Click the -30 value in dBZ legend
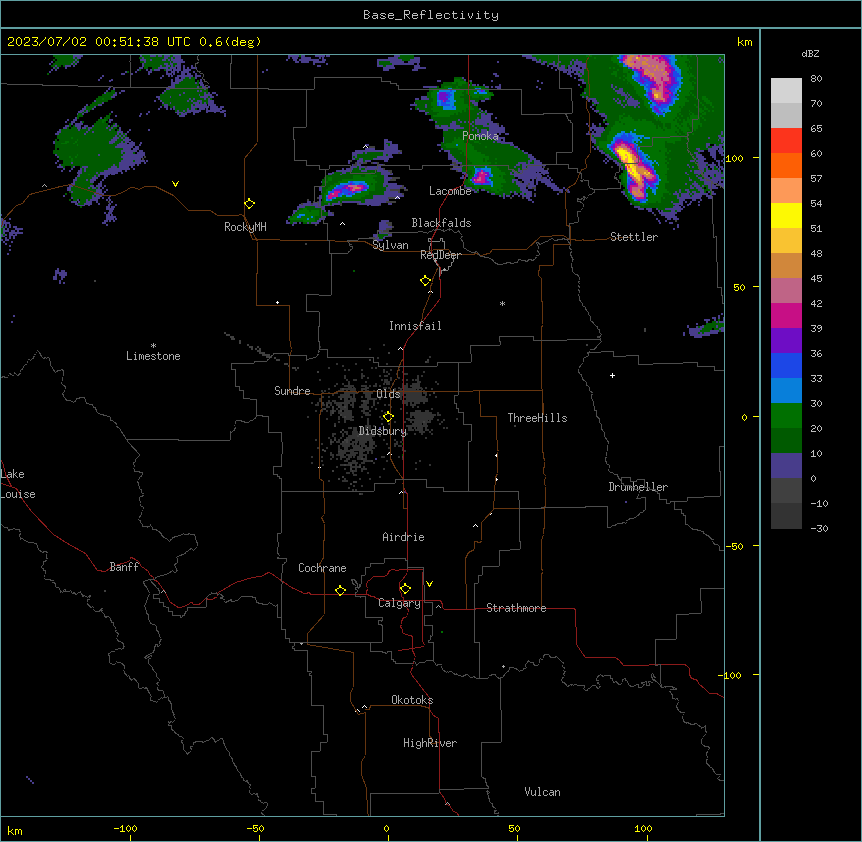This screenshot has width=862, height=842. [x=819, y=529]
